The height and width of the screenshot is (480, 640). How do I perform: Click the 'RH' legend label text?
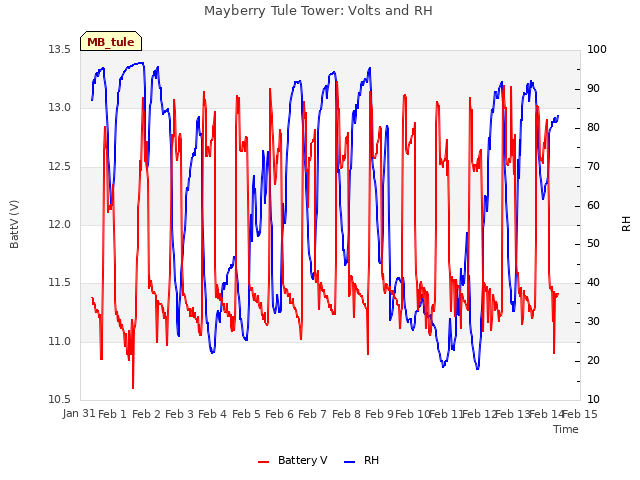(x=371, y=460)
